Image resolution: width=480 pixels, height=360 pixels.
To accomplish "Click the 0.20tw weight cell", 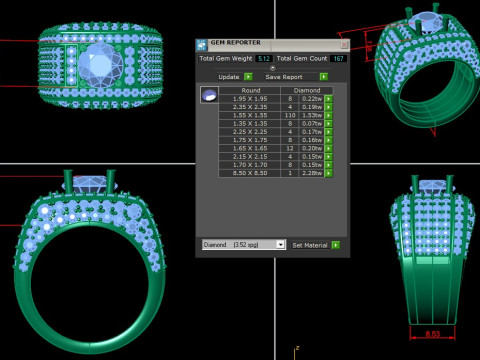I will pyautogui.click(x=312, y=148).
